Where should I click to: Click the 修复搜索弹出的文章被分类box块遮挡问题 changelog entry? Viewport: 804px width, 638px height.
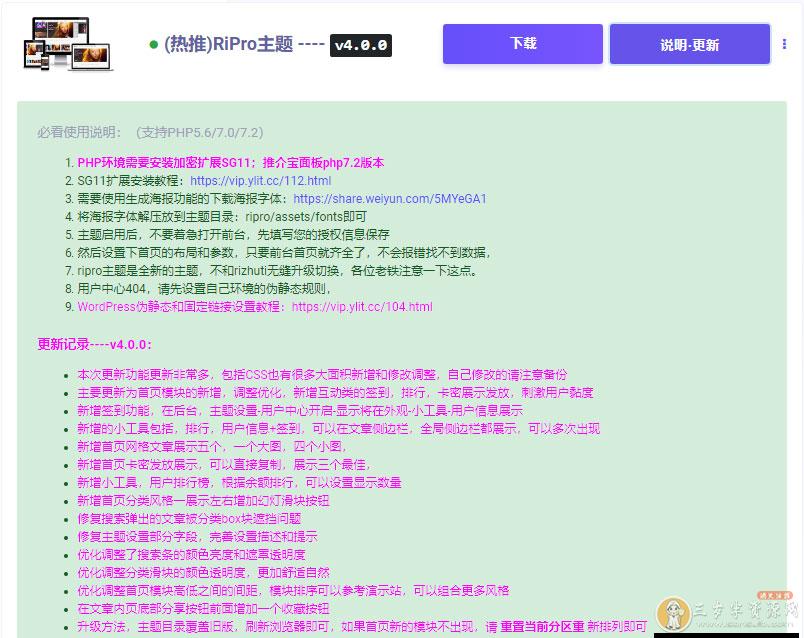(x=189, y=519)
